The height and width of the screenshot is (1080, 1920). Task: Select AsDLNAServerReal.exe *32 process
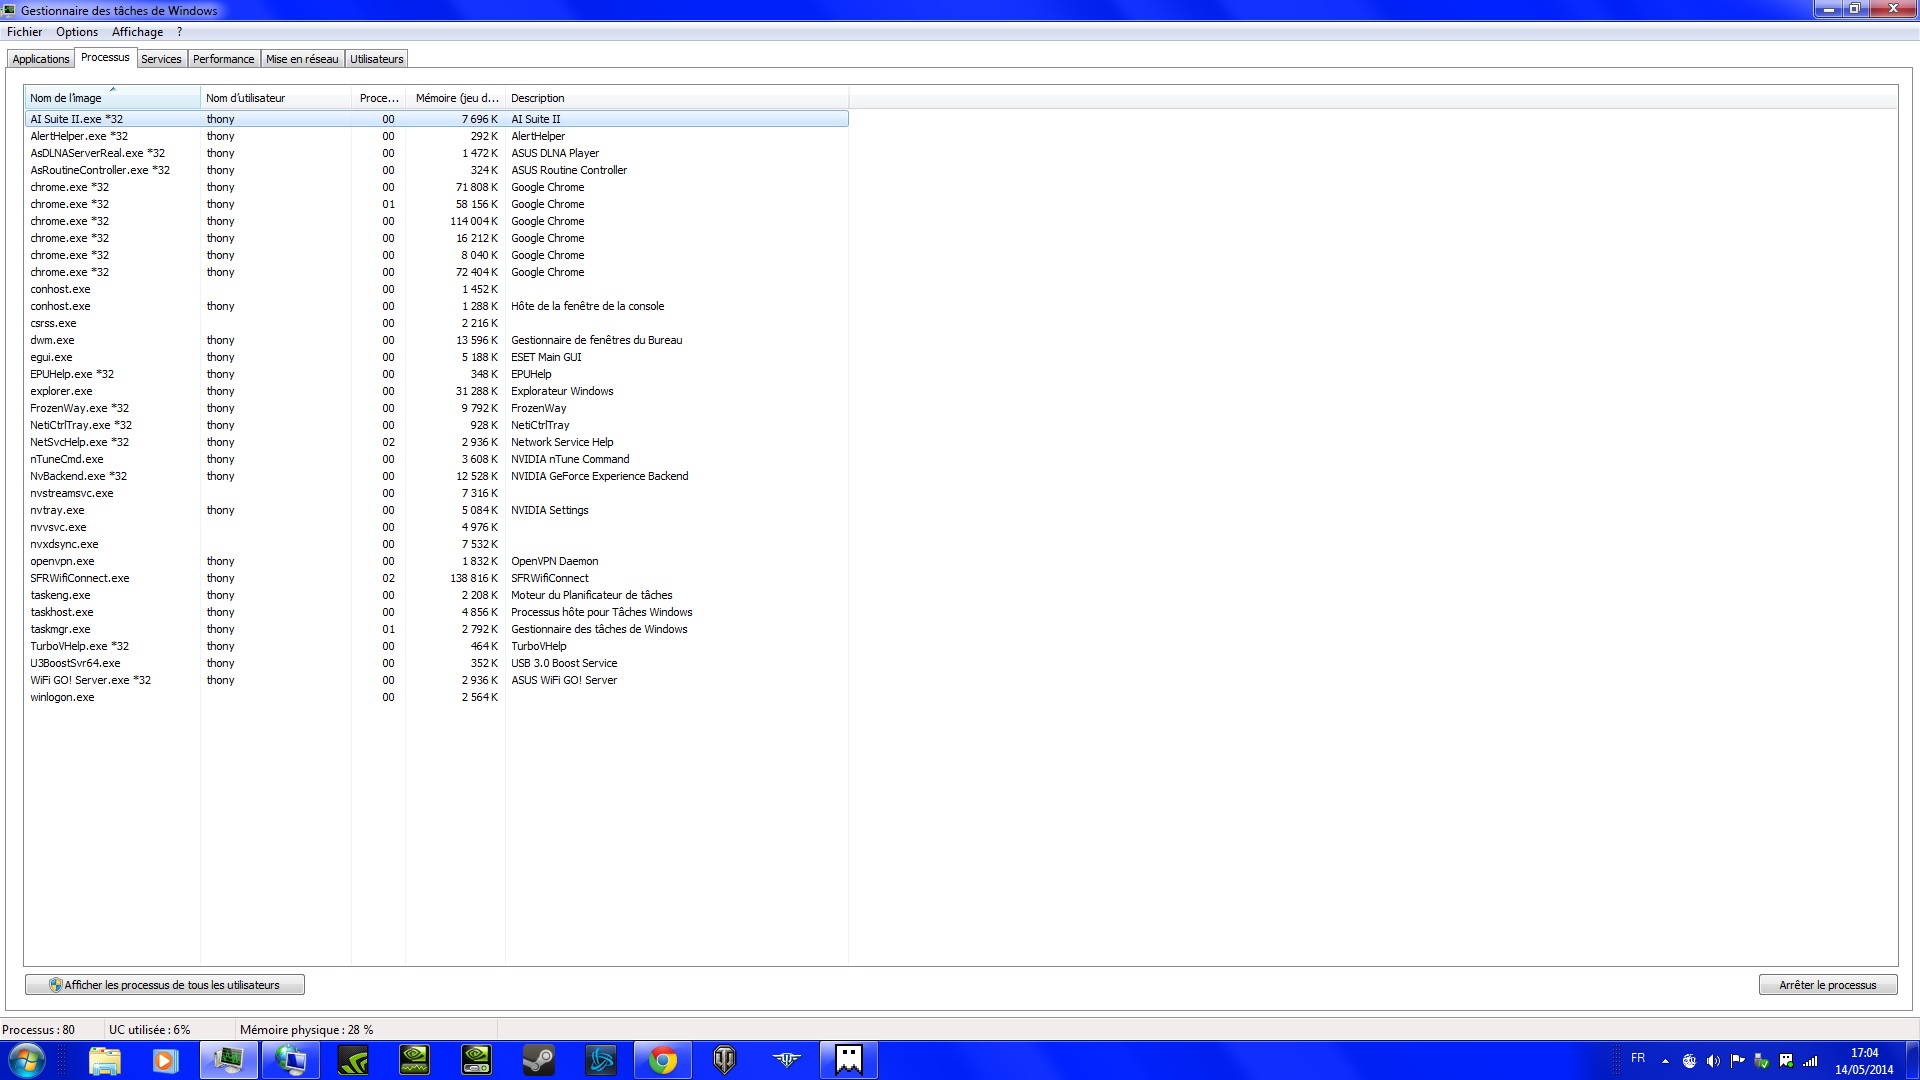(x=436, y=153)
